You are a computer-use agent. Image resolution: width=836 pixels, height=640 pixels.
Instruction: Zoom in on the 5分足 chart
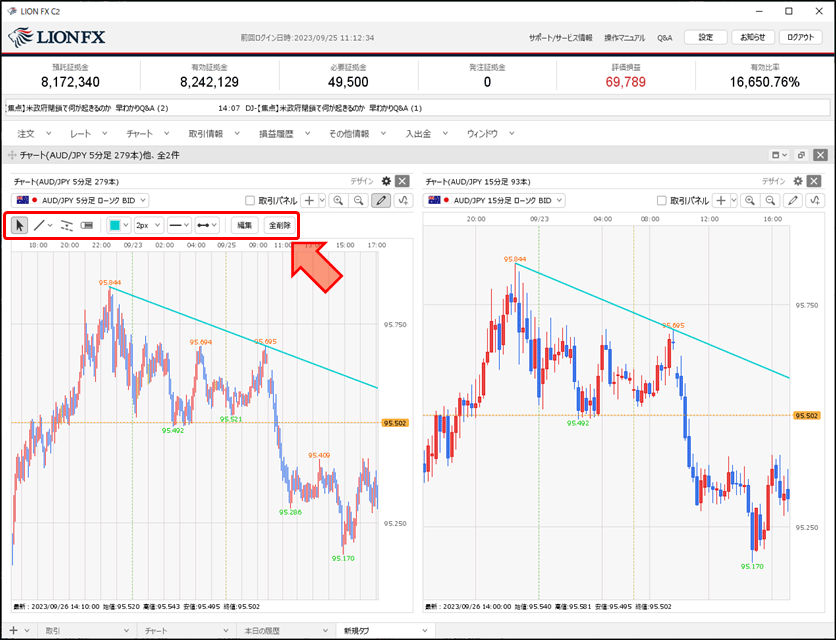338,201
